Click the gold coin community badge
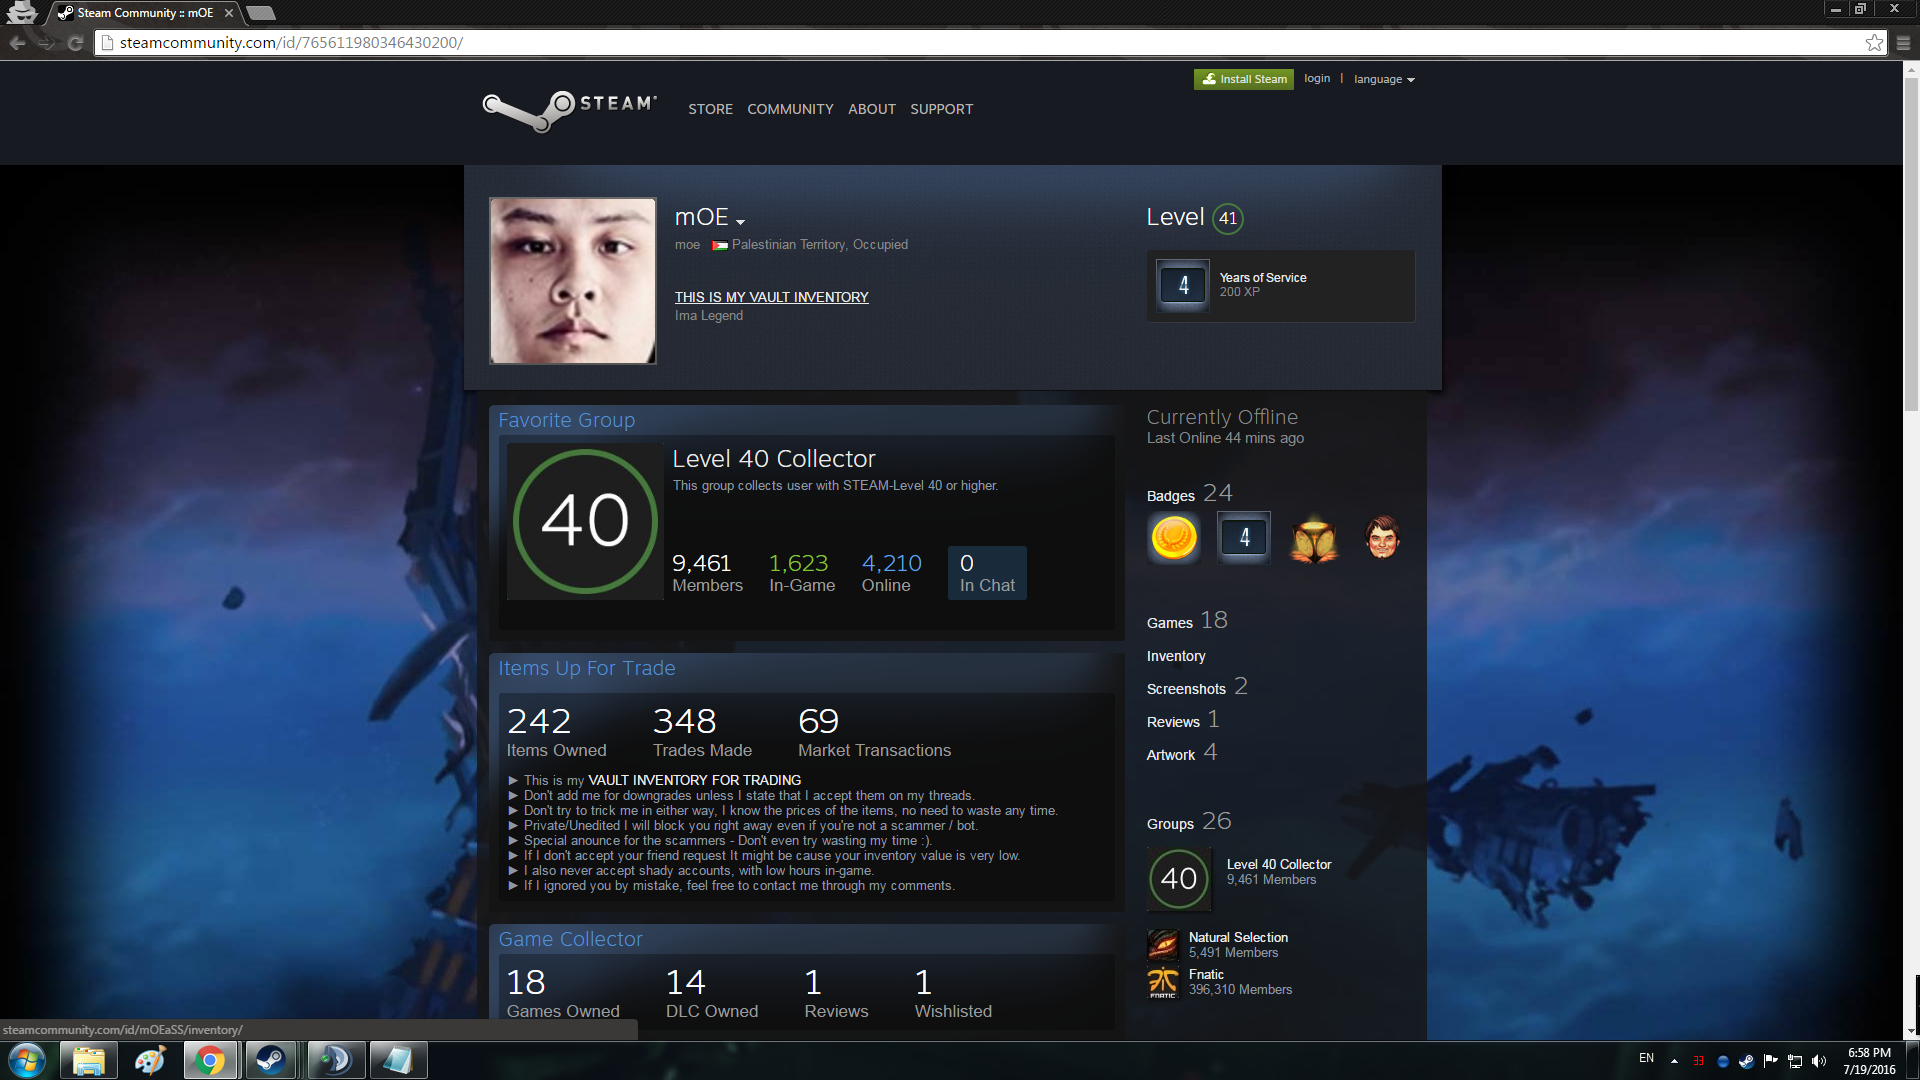1920x1080 pixels. [1174, 538]
